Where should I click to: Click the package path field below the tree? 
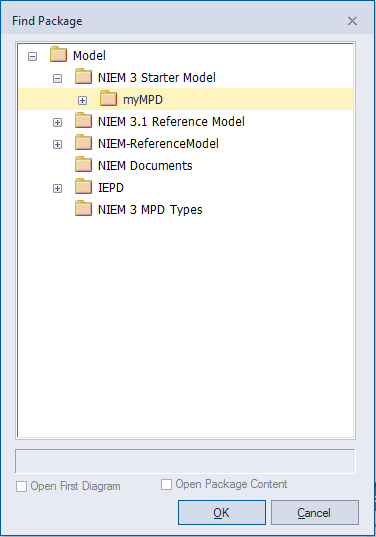(x=185, y=461)
